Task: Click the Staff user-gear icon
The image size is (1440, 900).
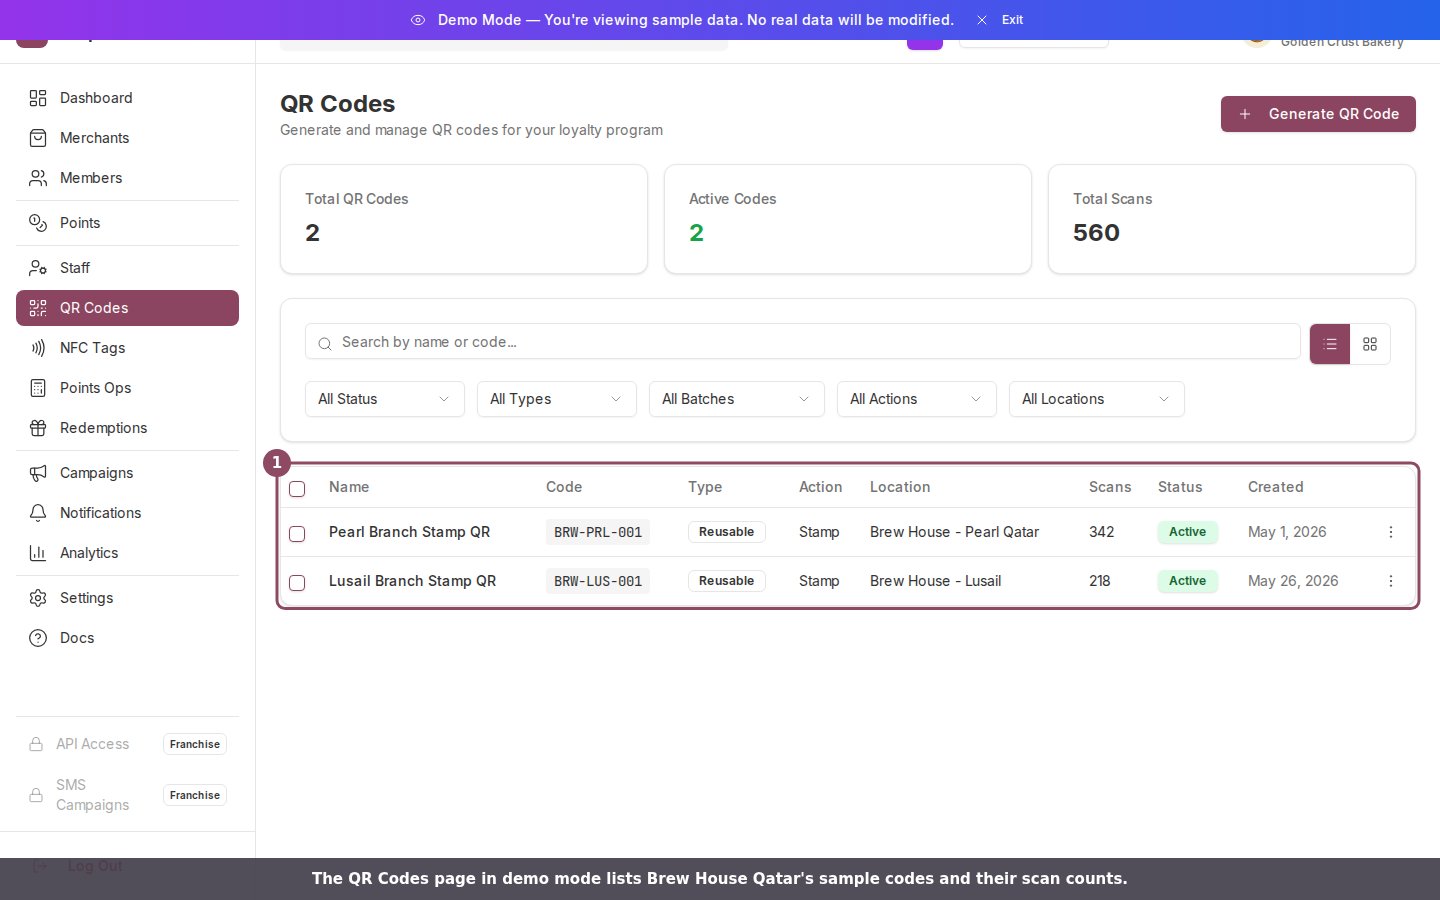Action: 38,268
